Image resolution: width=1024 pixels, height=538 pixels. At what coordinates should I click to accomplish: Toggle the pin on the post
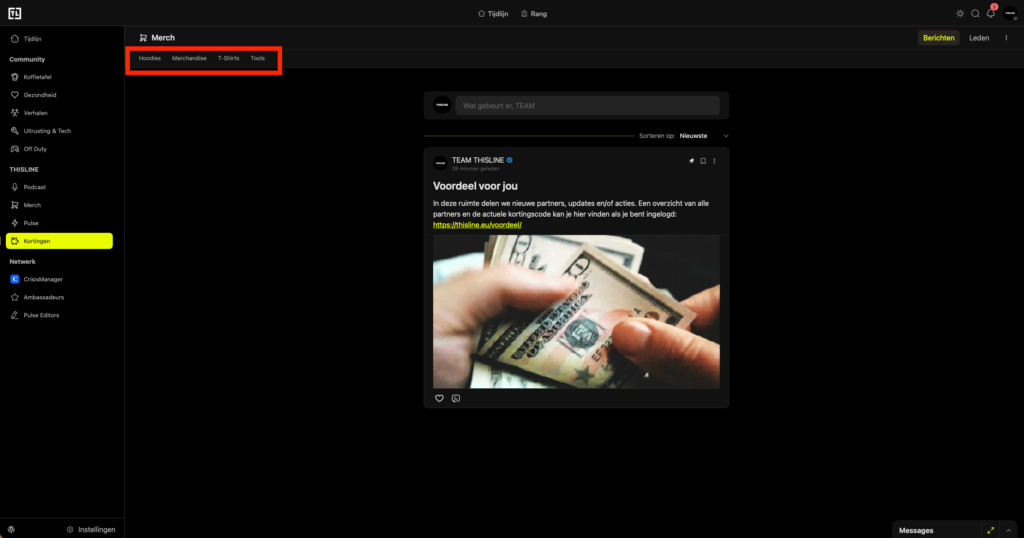click(x=691, y=161)
